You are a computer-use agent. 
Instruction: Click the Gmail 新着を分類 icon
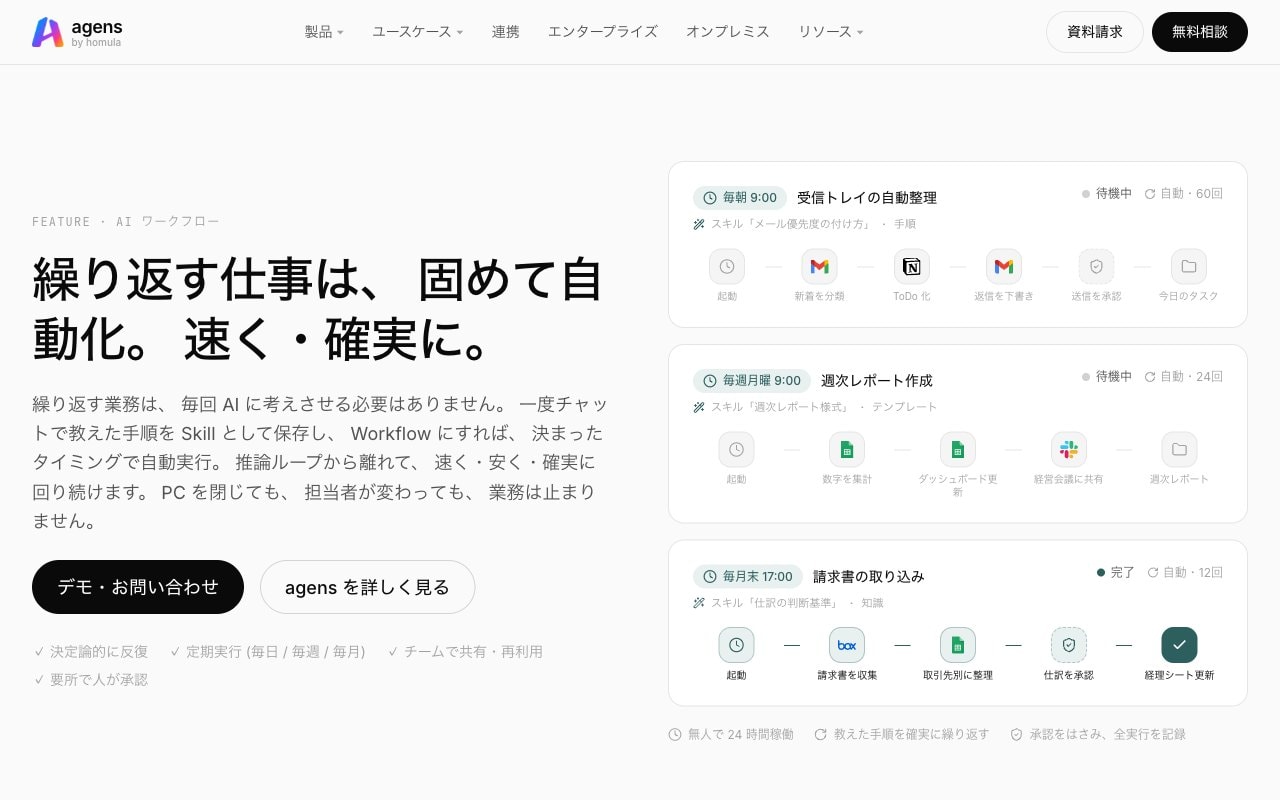[x=819, y=267]
